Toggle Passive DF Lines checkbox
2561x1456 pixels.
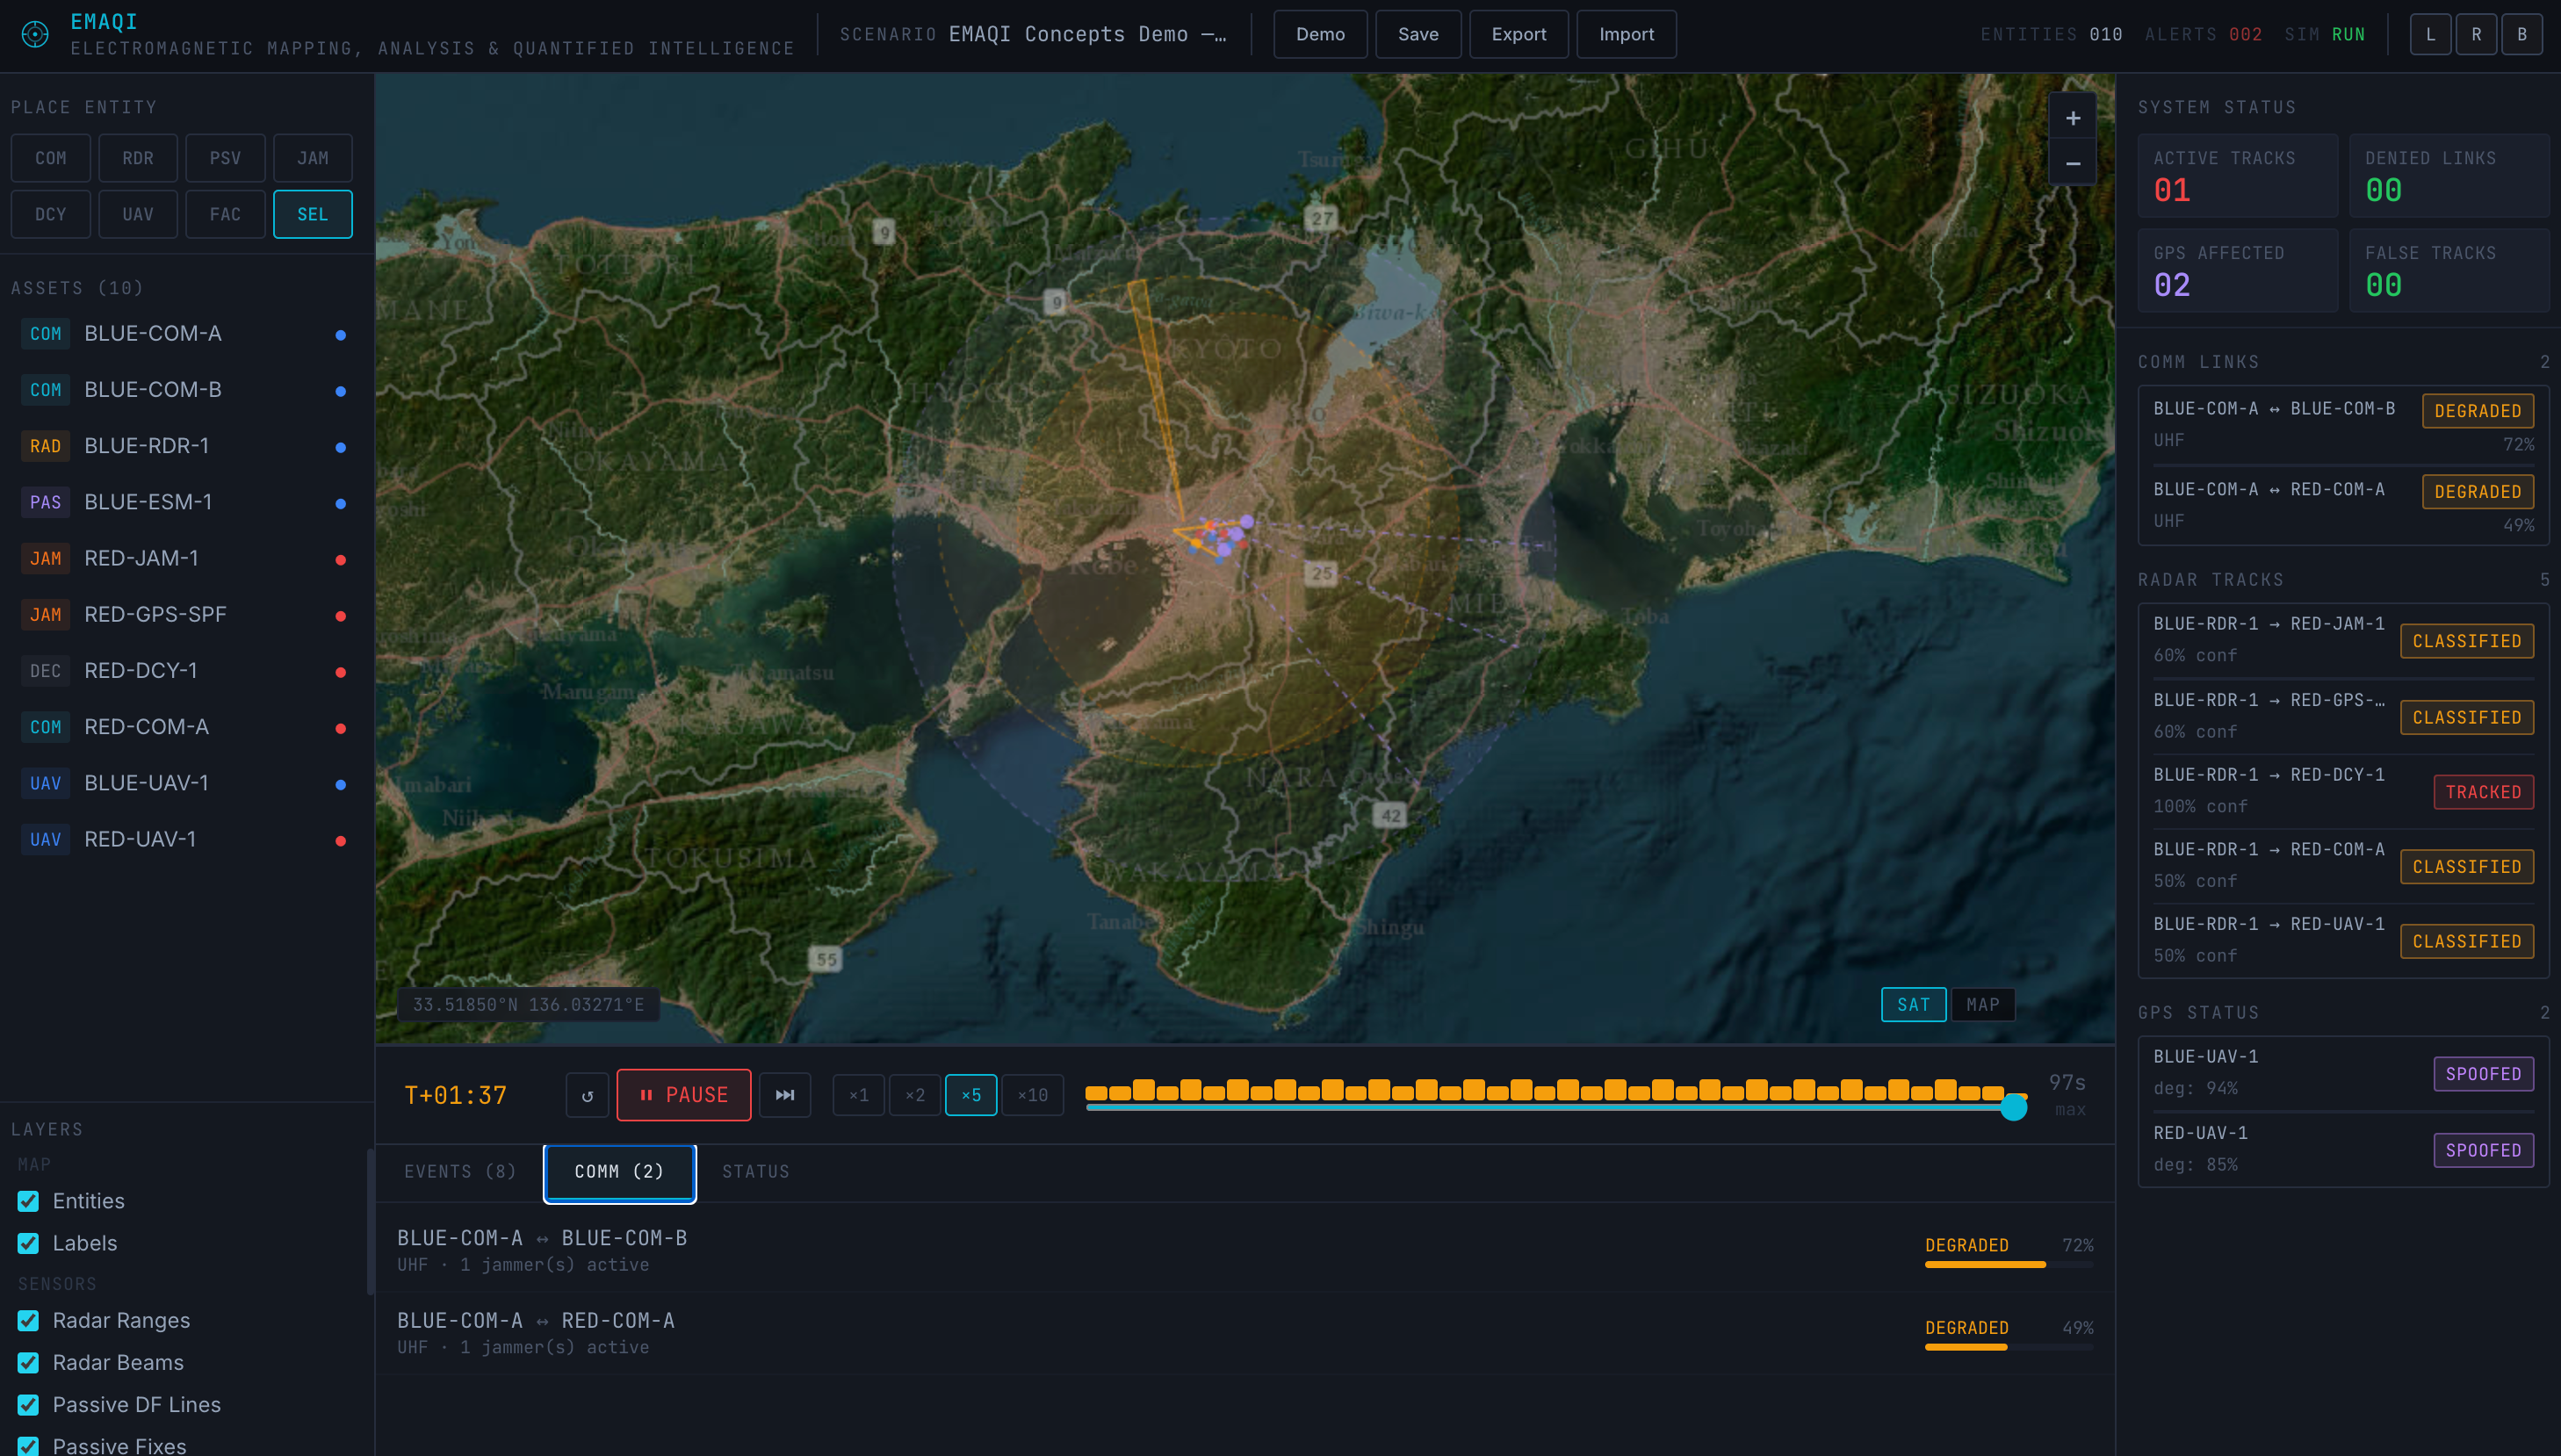coord(28,1404)
